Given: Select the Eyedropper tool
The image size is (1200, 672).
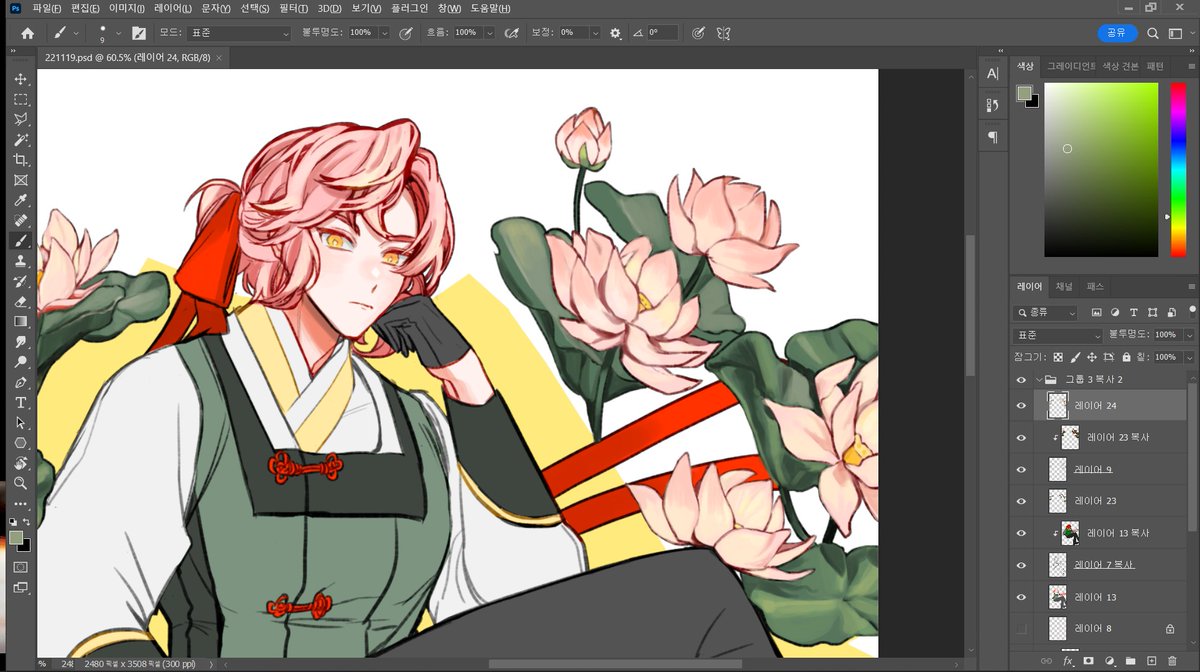Looking at the screenshot, I should (x=20, y=200).
